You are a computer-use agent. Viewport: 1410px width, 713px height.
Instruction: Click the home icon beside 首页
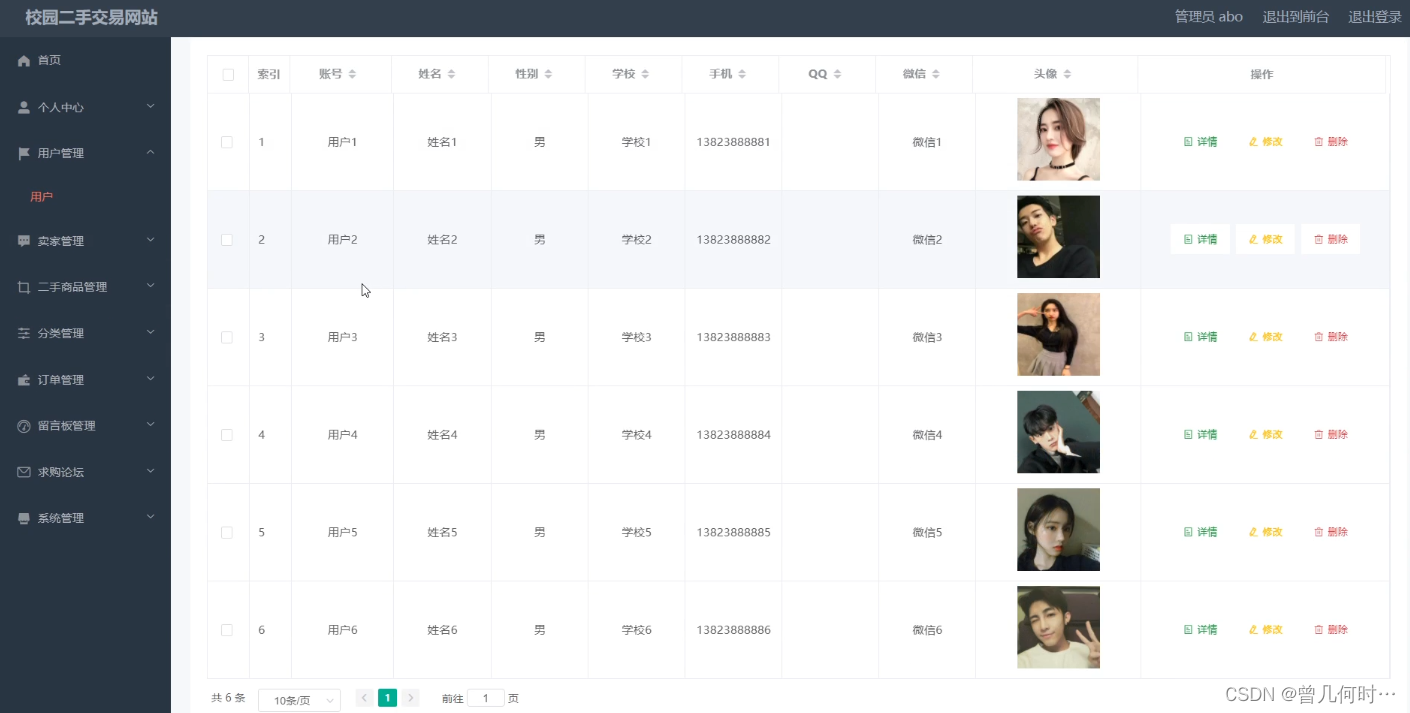tap(24, 61)
